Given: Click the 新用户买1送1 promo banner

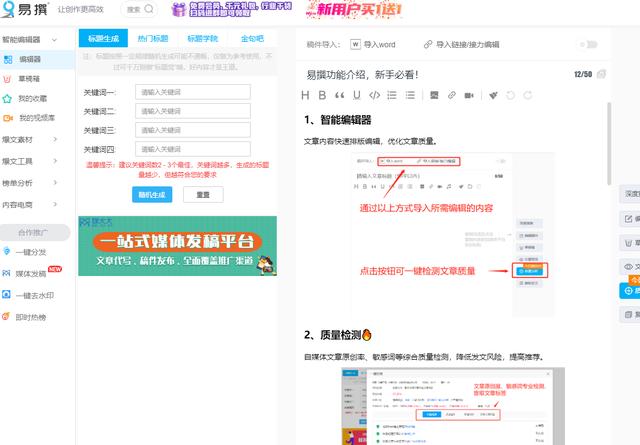Looking at the screenshot, I should [x=354, y=9].
